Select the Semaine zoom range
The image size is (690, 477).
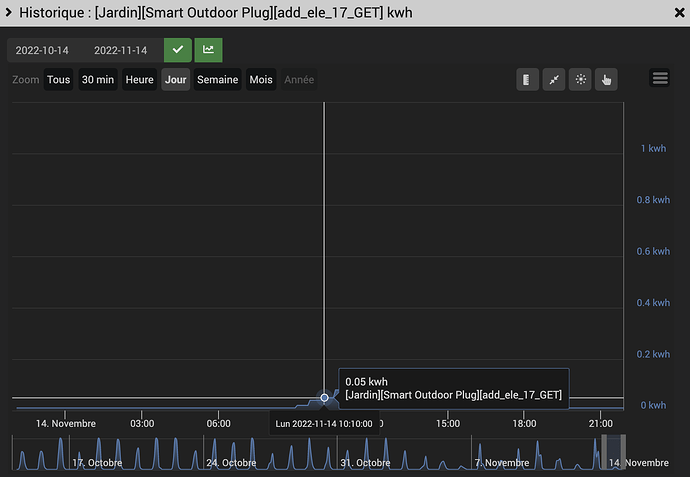[x=217, y=80]
